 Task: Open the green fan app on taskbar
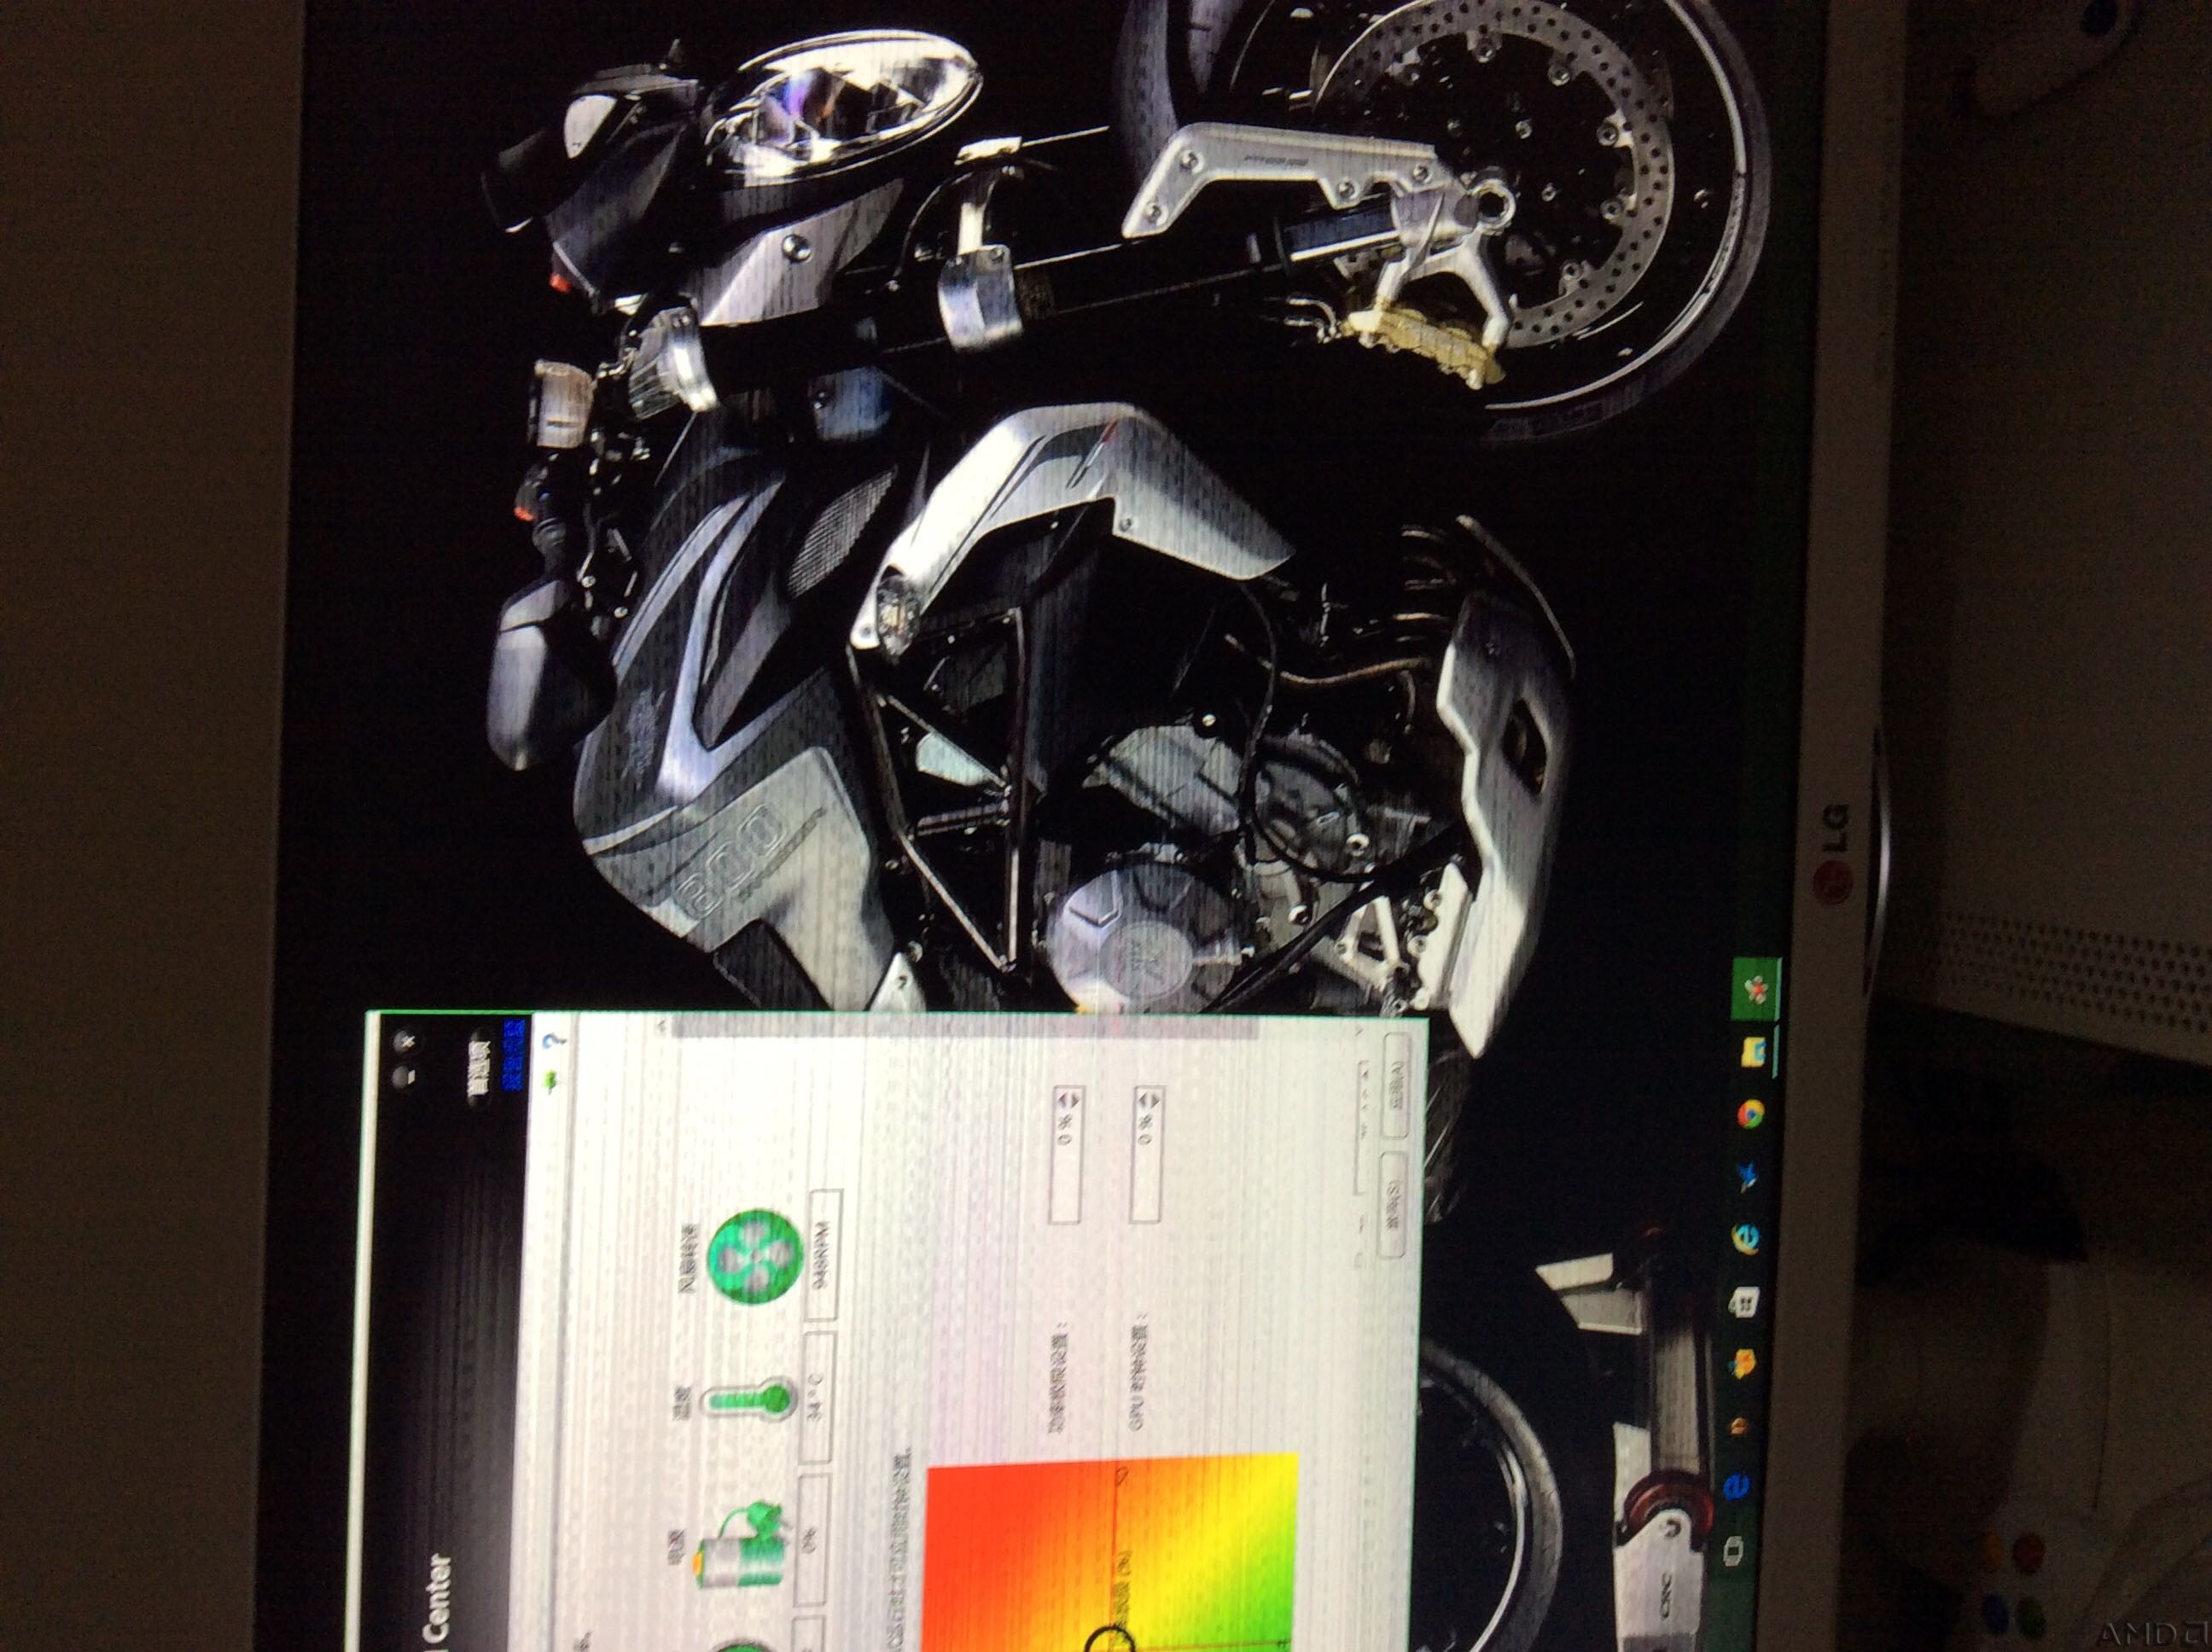point(1755,991)
